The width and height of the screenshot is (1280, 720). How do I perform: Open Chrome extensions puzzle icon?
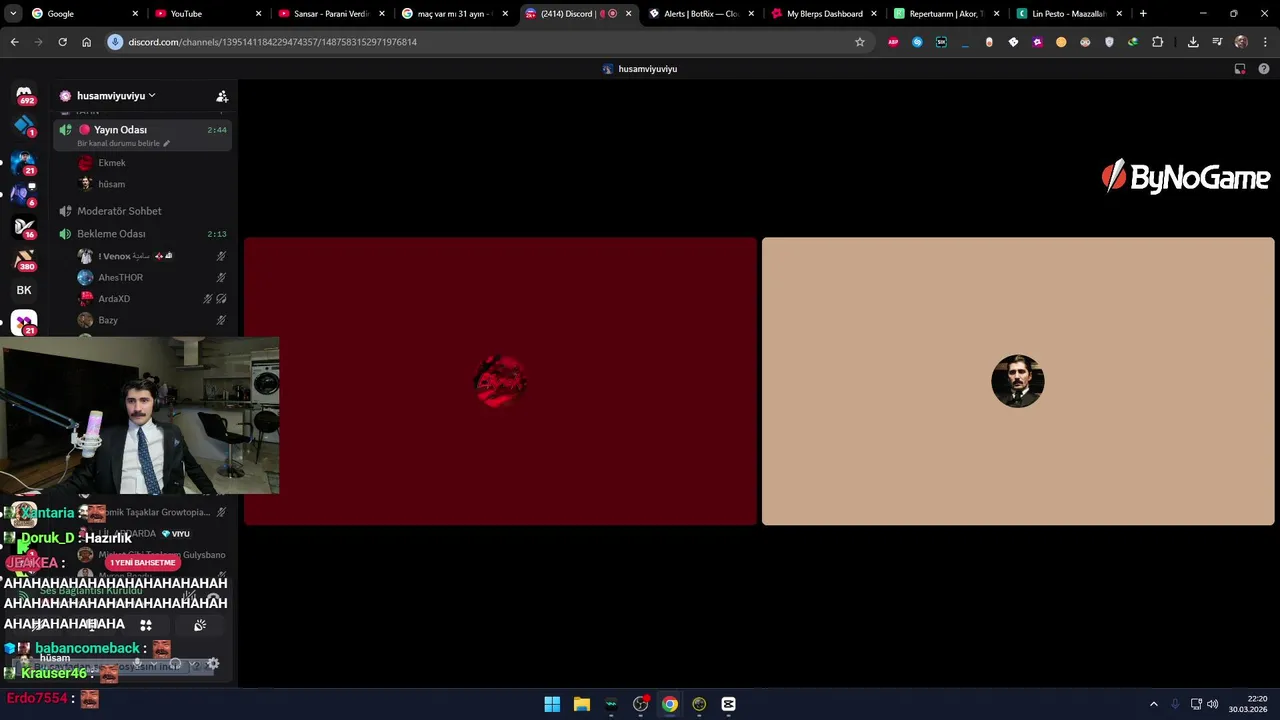tap(1157, 42)
